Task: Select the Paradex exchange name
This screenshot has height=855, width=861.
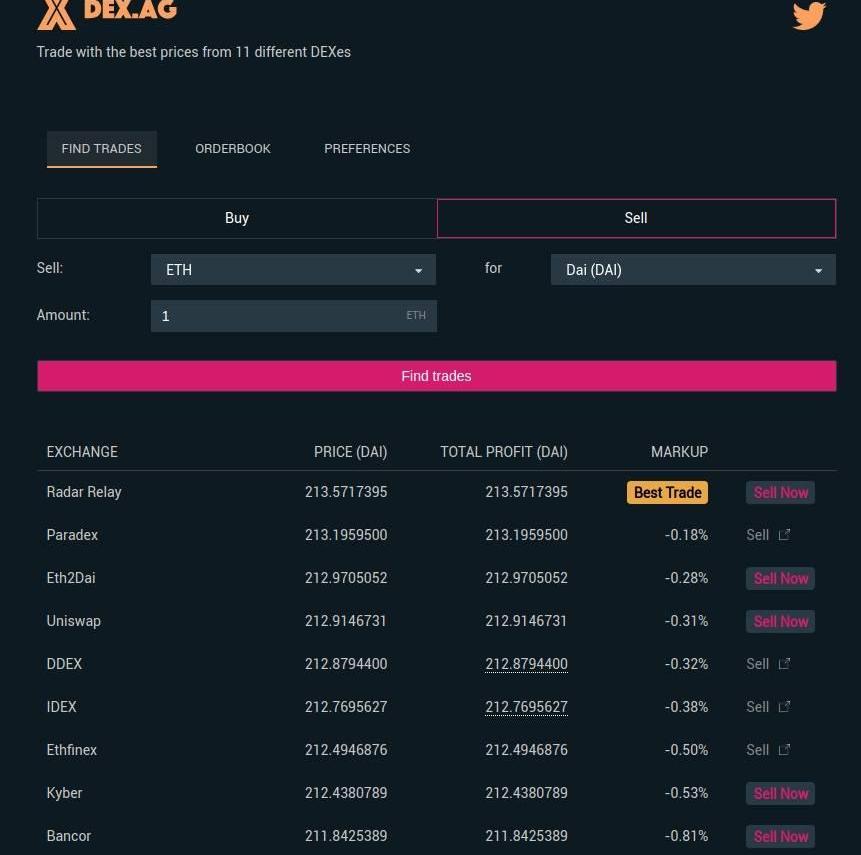Action: pyautogui.click(x=72, y=535)
